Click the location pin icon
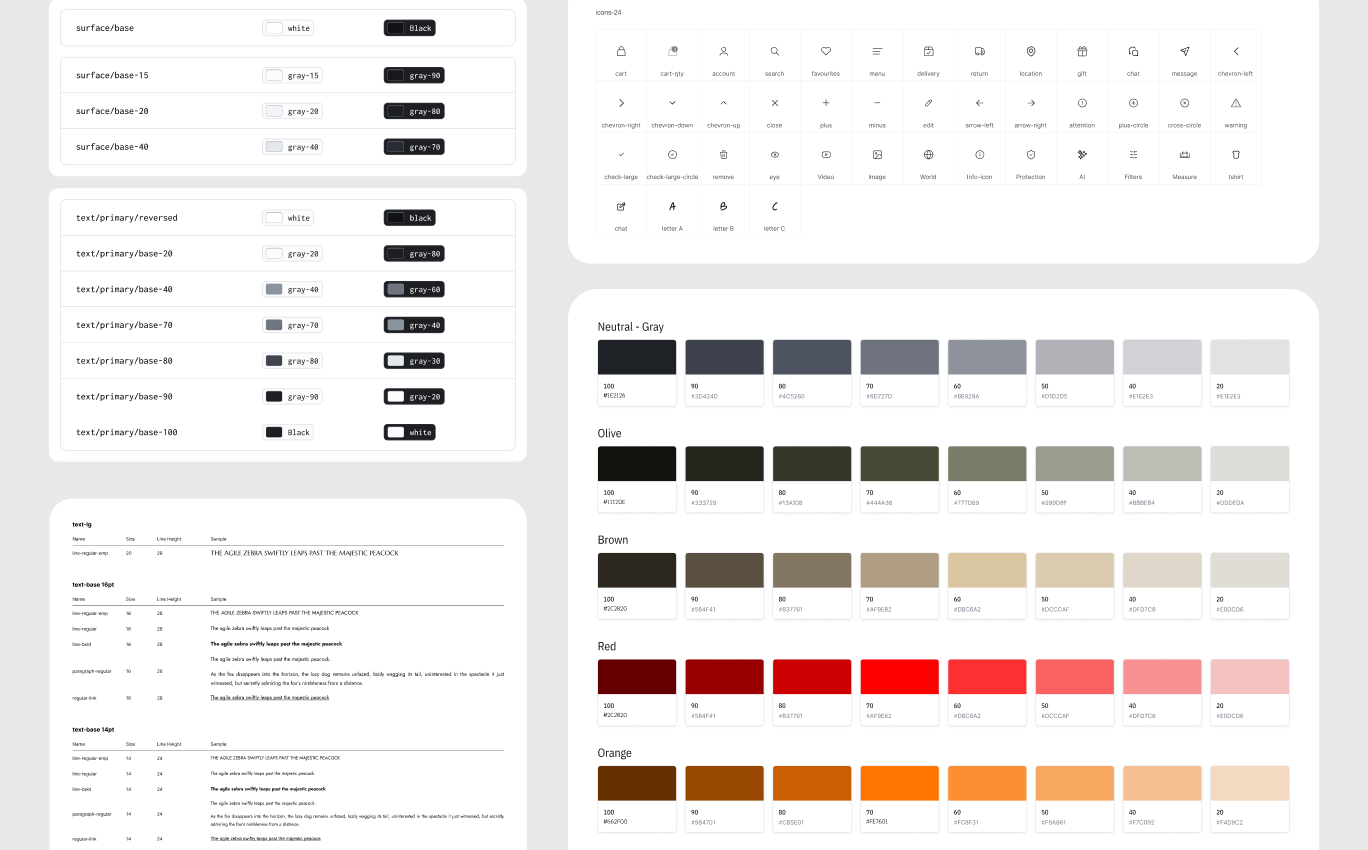The width and height of the screenshot is (1368, 850). (1031, 51)
